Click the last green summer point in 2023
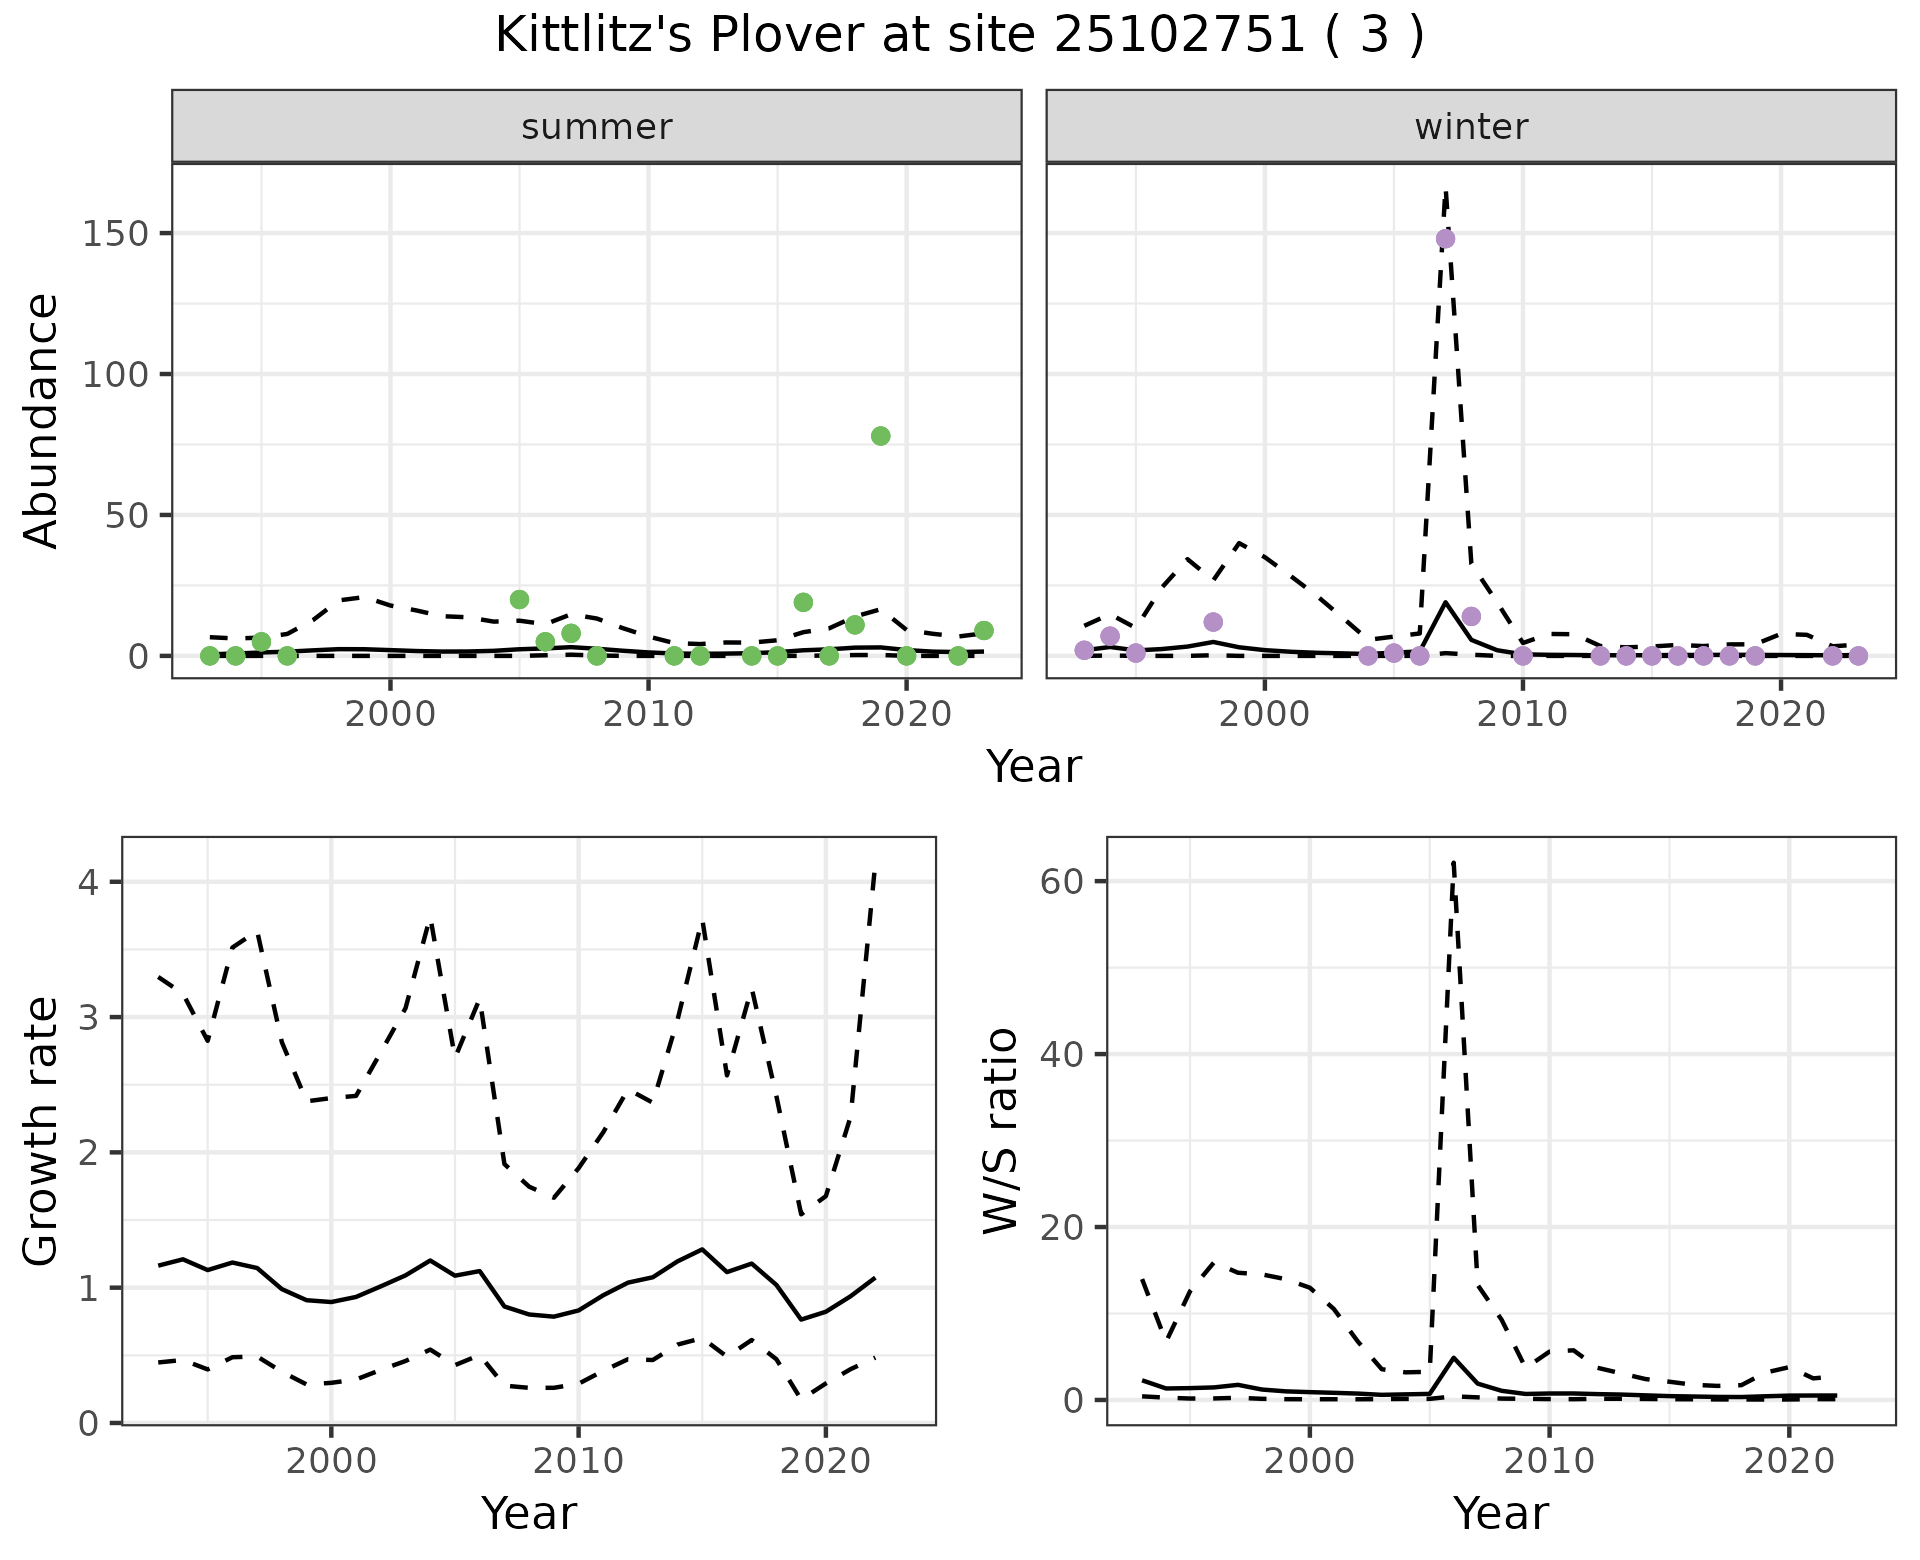Image resolution: width=1920 pixels, height=1560 pixels. tap(983, 630)
